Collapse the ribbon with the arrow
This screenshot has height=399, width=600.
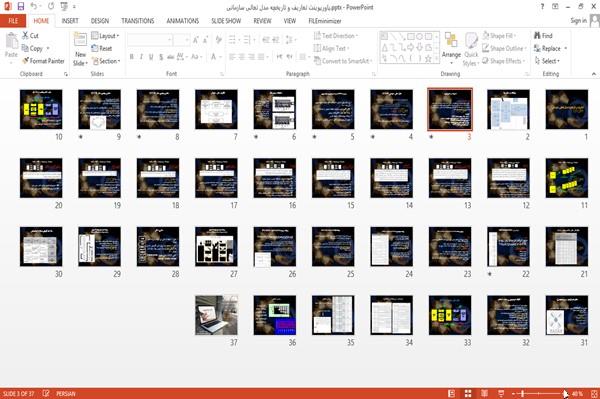click(x=593, y=74)
